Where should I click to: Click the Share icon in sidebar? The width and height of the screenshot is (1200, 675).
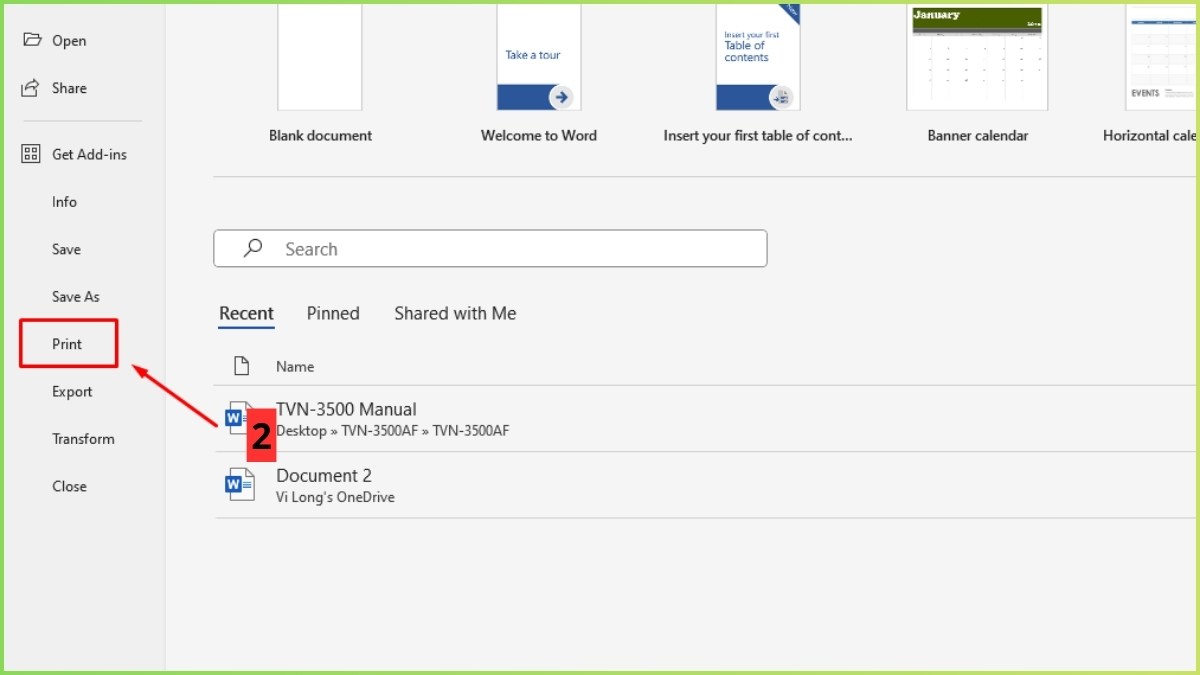tap(31, 88)
